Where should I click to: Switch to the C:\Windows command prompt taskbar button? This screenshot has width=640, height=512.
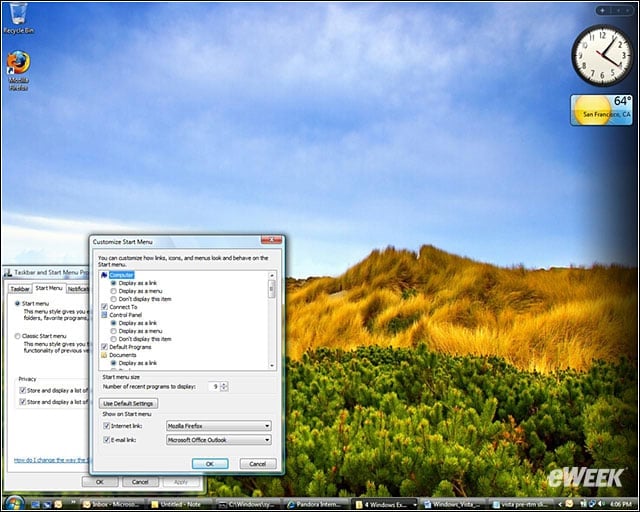point(247,504)
